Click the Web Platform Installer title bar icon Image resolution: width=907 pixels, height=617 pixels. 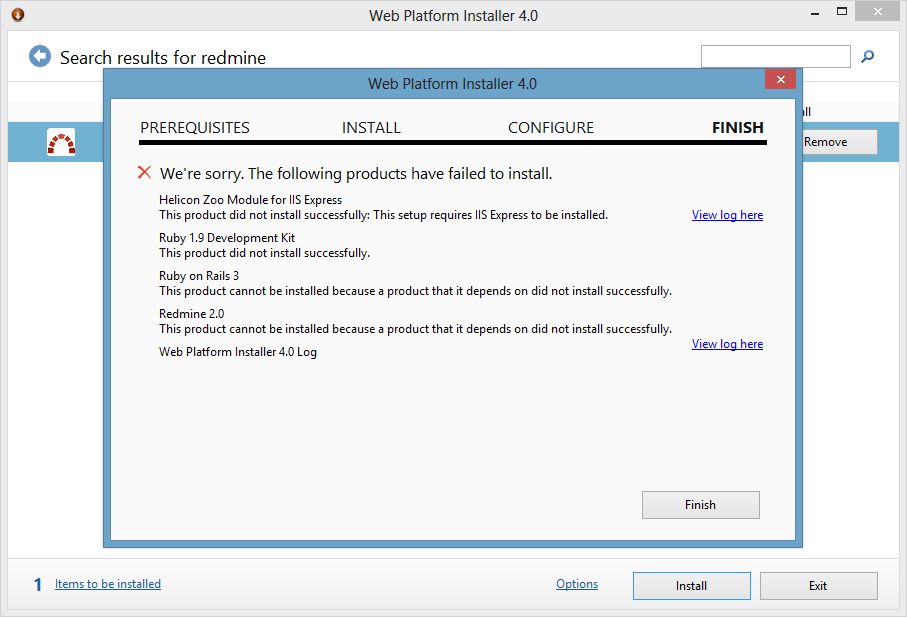tap(18, 14)
